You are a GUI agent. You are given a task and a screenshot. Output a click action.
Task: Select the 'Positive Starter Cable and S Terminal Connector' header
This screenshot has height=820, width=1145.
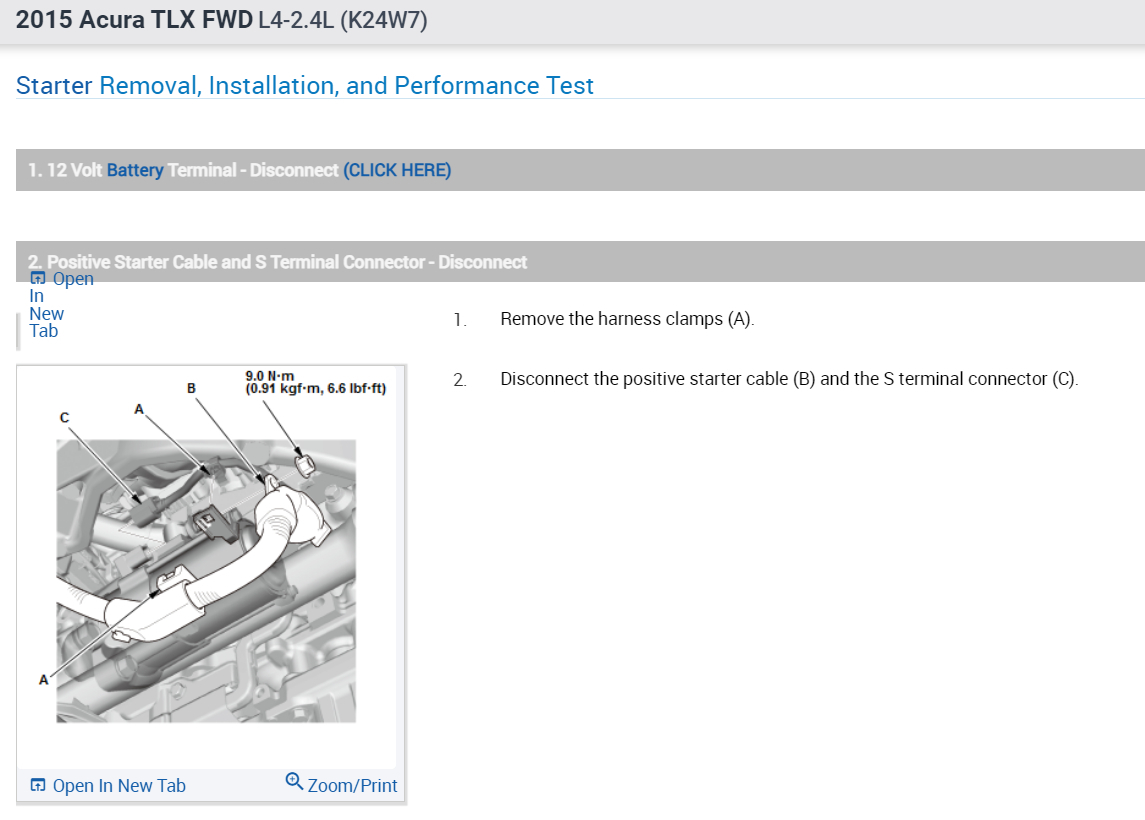tap(581, 261)
